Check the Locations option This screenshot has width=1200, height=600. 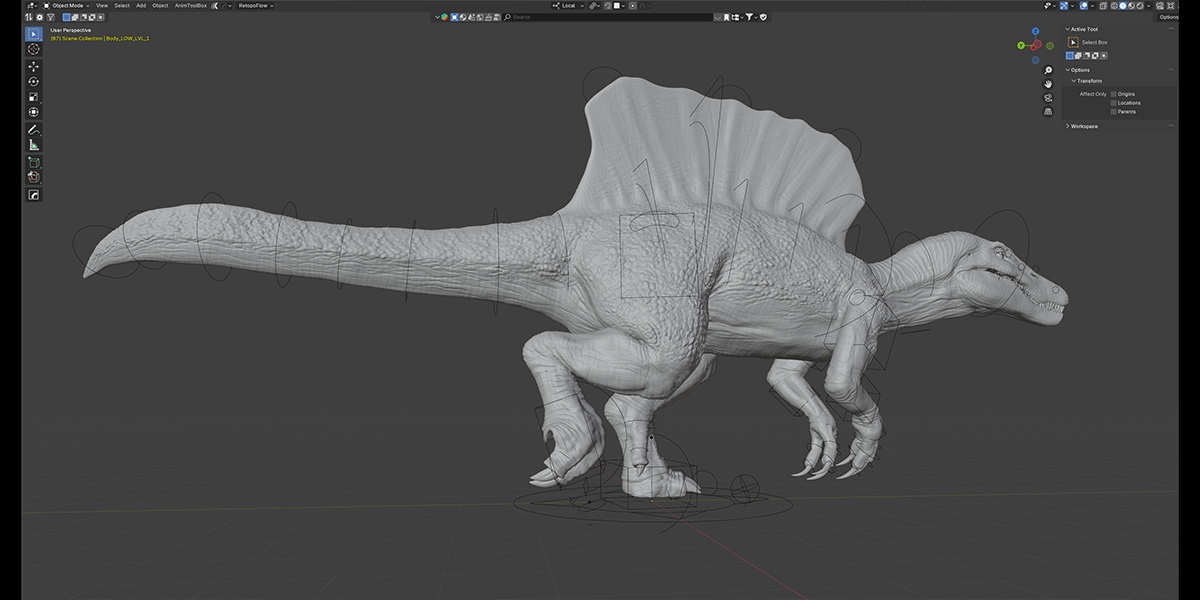(x=1114, y=103)
